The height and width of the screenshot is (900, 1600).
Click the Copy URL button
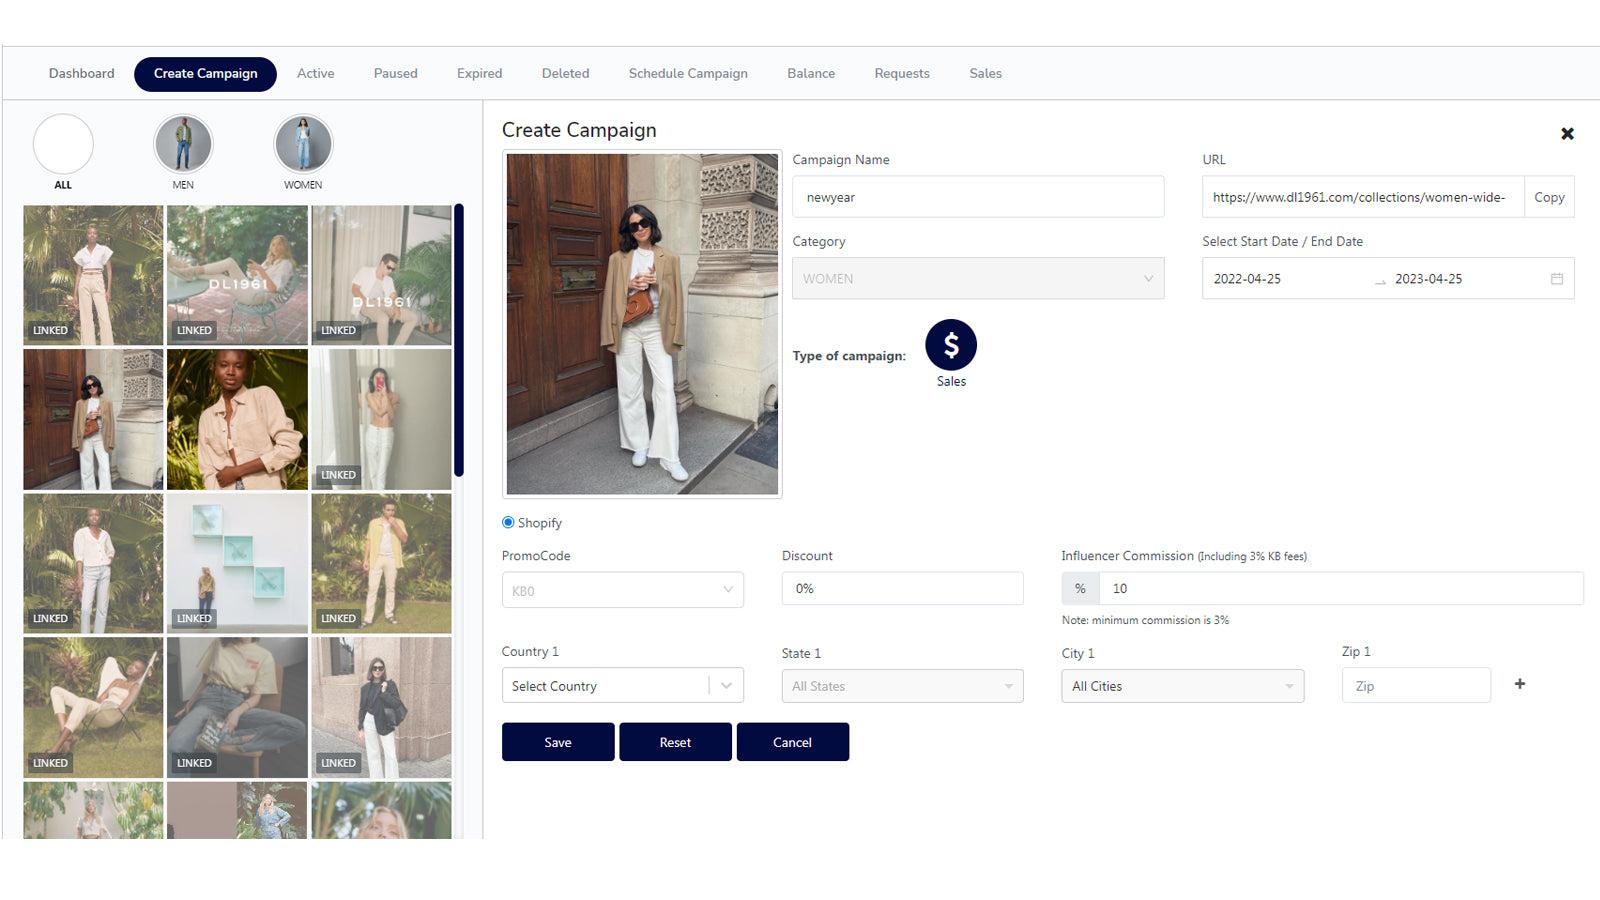point(1549,197)
